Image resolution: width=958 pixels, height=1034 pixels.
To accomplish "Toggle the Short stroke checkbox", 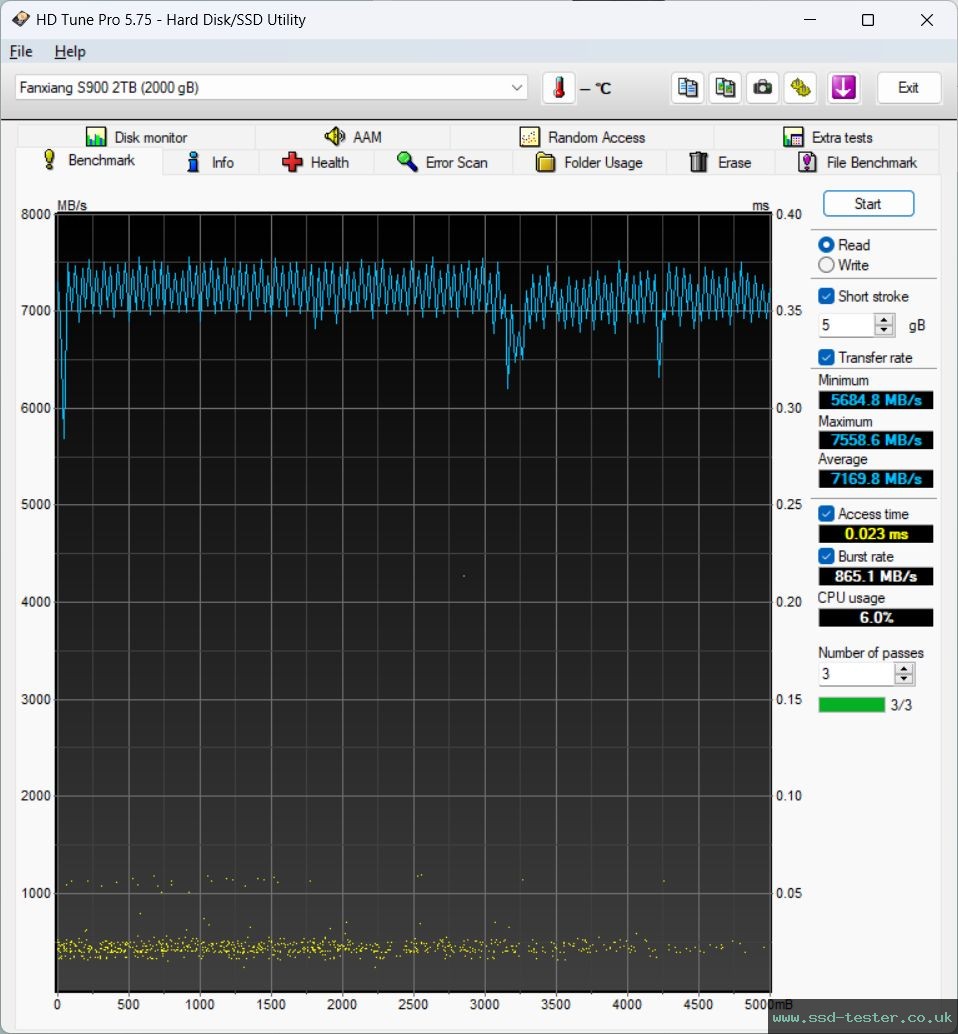I will pyautogui.click(x=826, y=296).
